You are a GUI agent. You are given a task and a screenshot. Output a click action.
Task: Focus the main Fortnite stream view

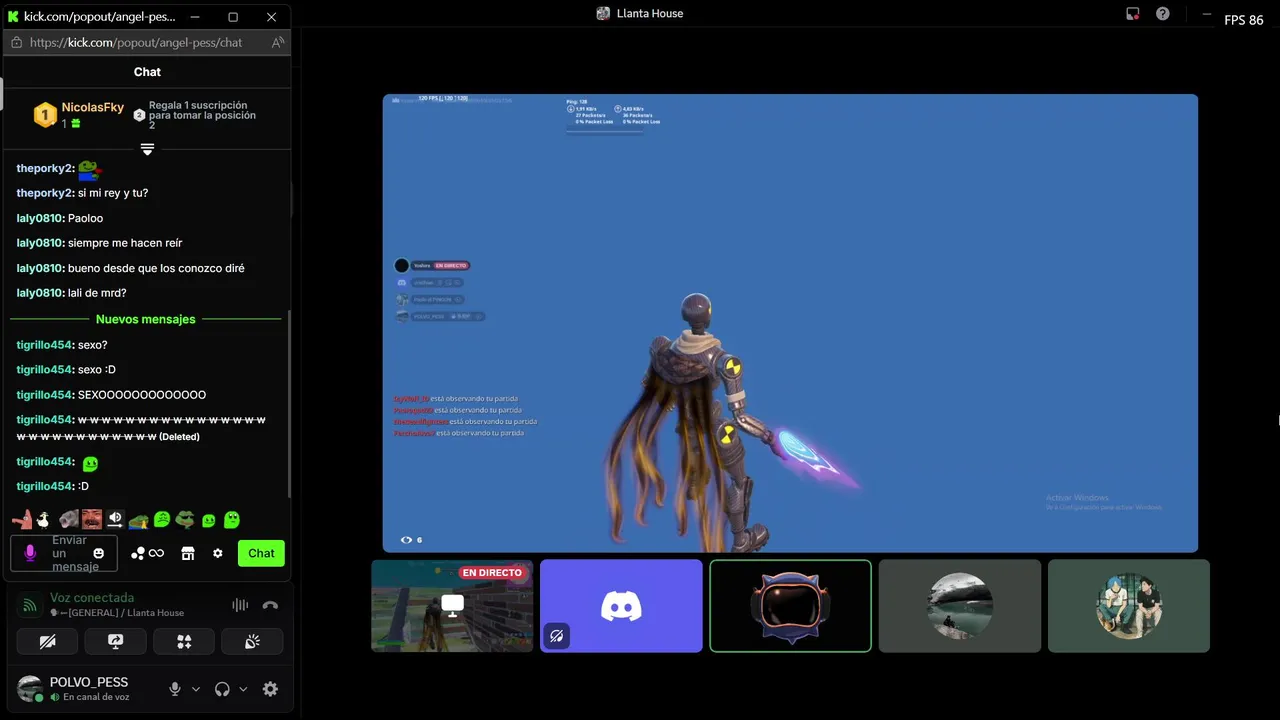click(x=790, y=323)
